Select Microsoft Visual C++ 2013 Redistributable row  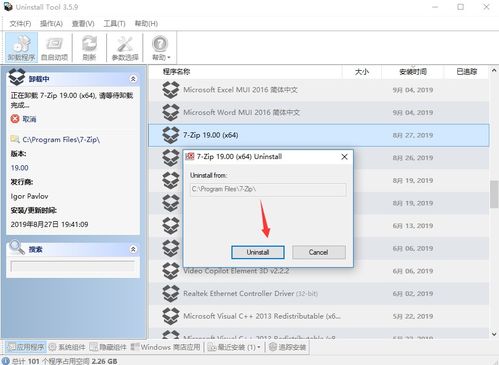tap(319, 316)
